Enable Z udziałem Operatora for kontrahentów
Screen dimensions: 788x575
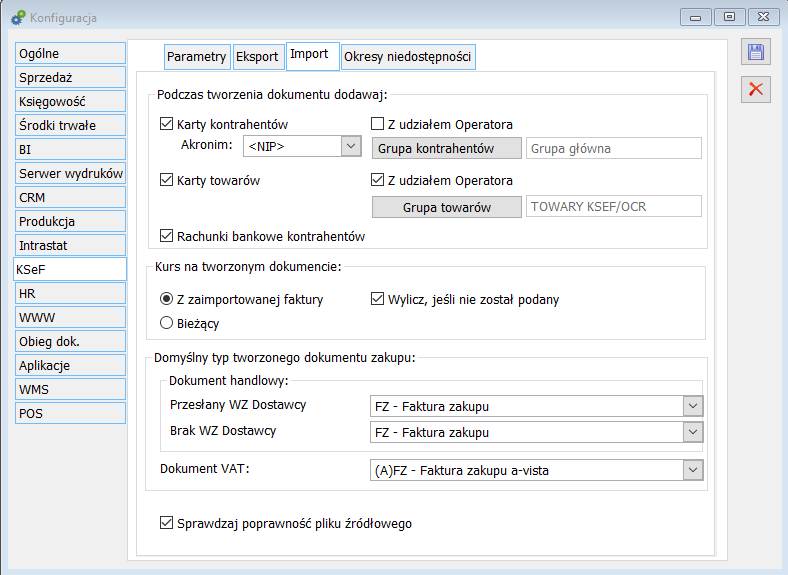(378, 125)
